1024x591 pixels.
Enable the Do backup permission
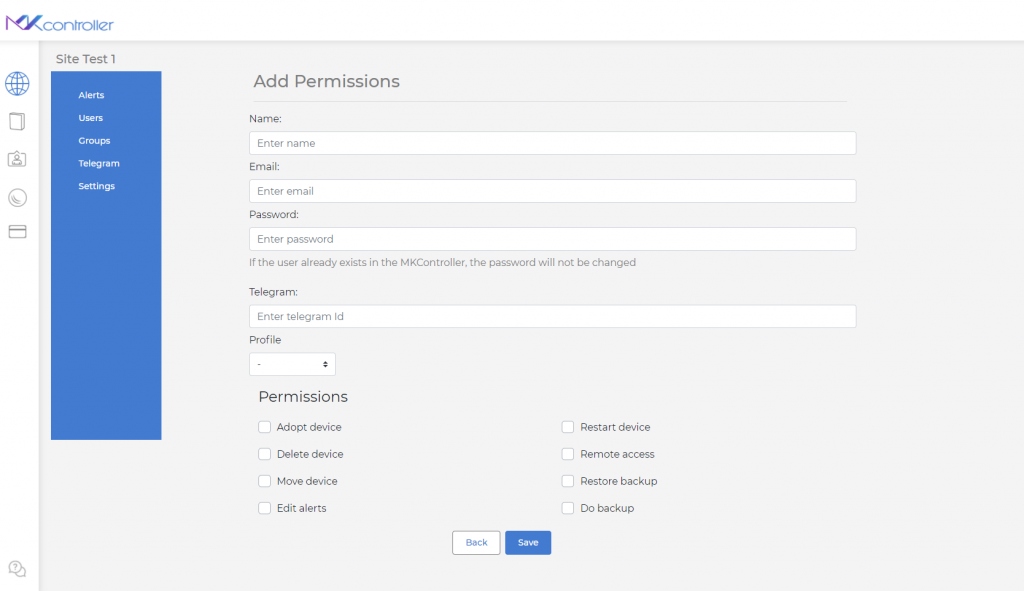click(x=567, y=508)
